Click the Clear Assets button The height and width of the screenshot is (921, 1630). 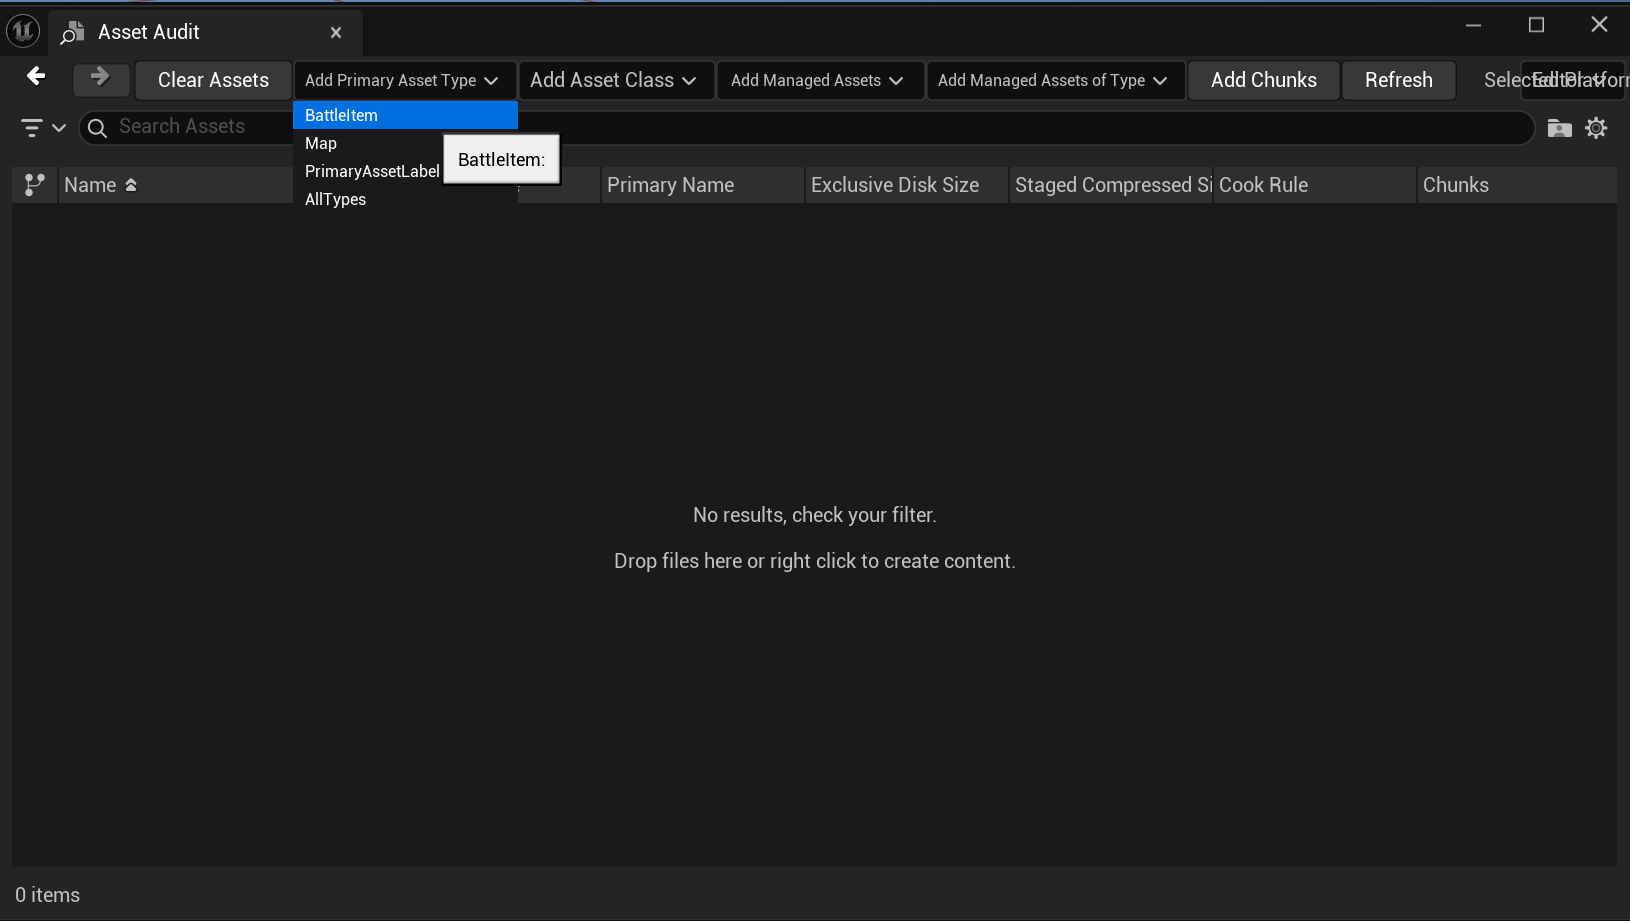click(x=213, y=80)
